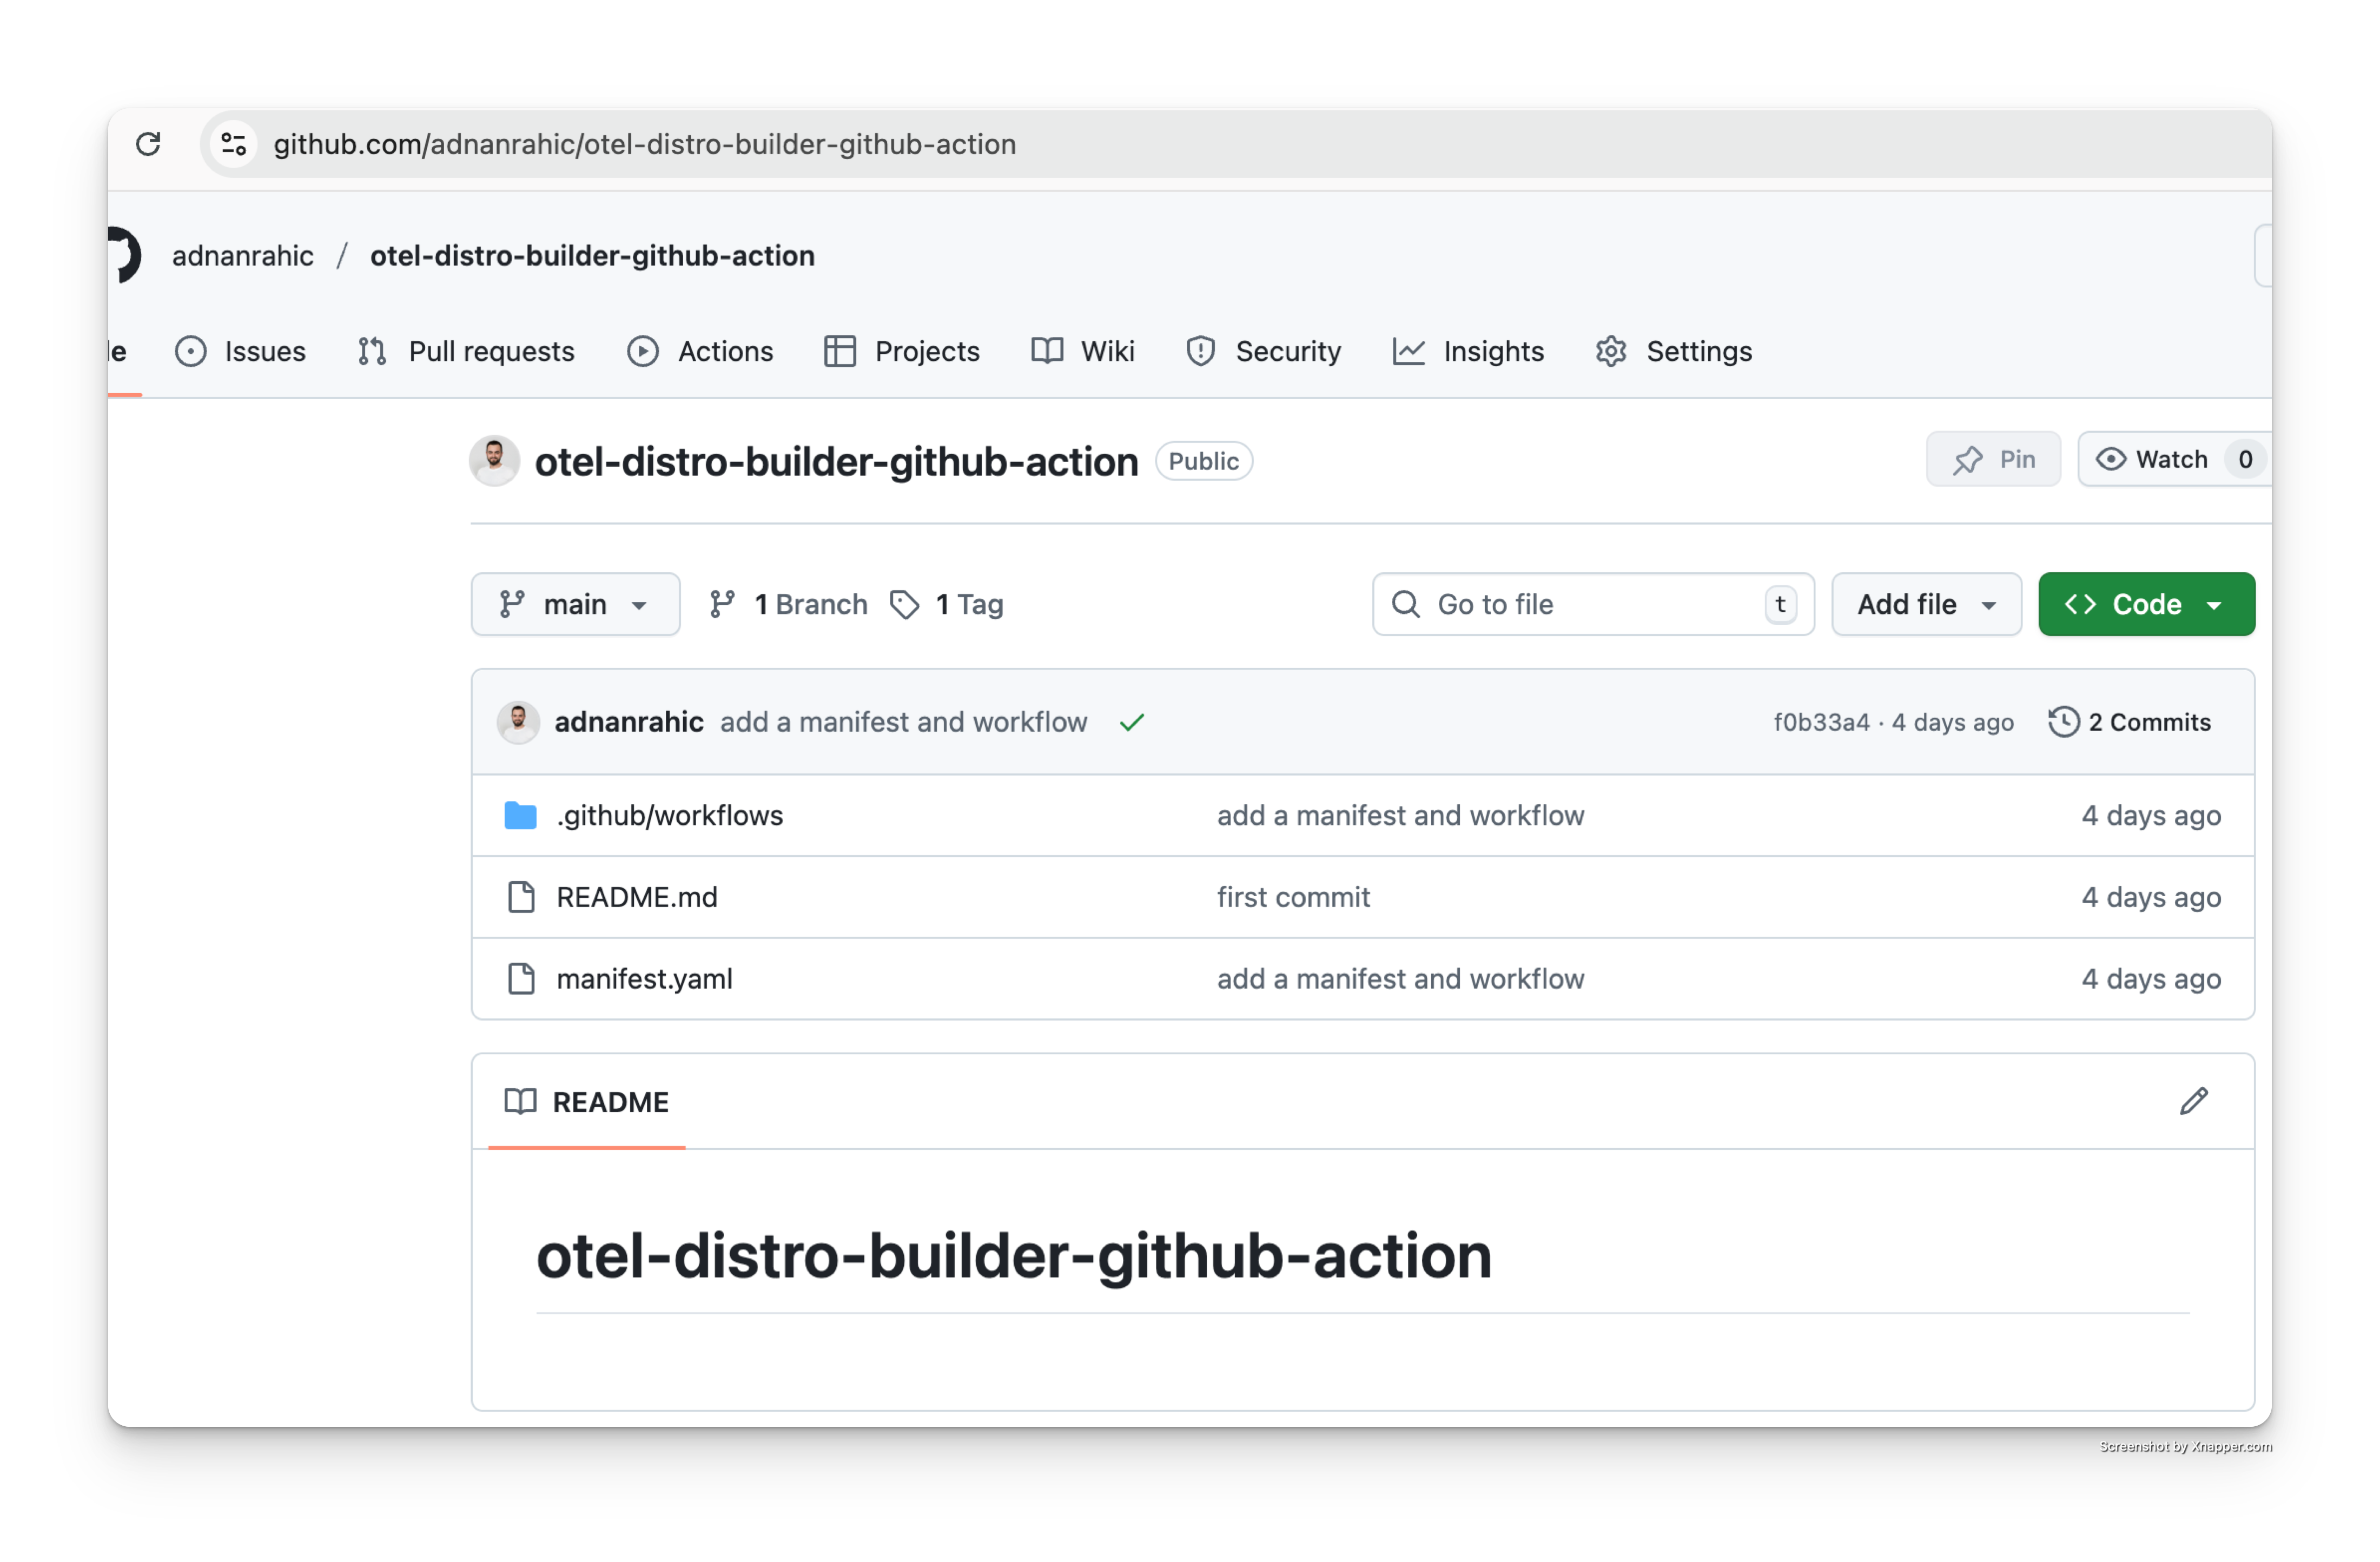Switch to the Actions tab
The image size is (2380, 1562).
(700, 351)
